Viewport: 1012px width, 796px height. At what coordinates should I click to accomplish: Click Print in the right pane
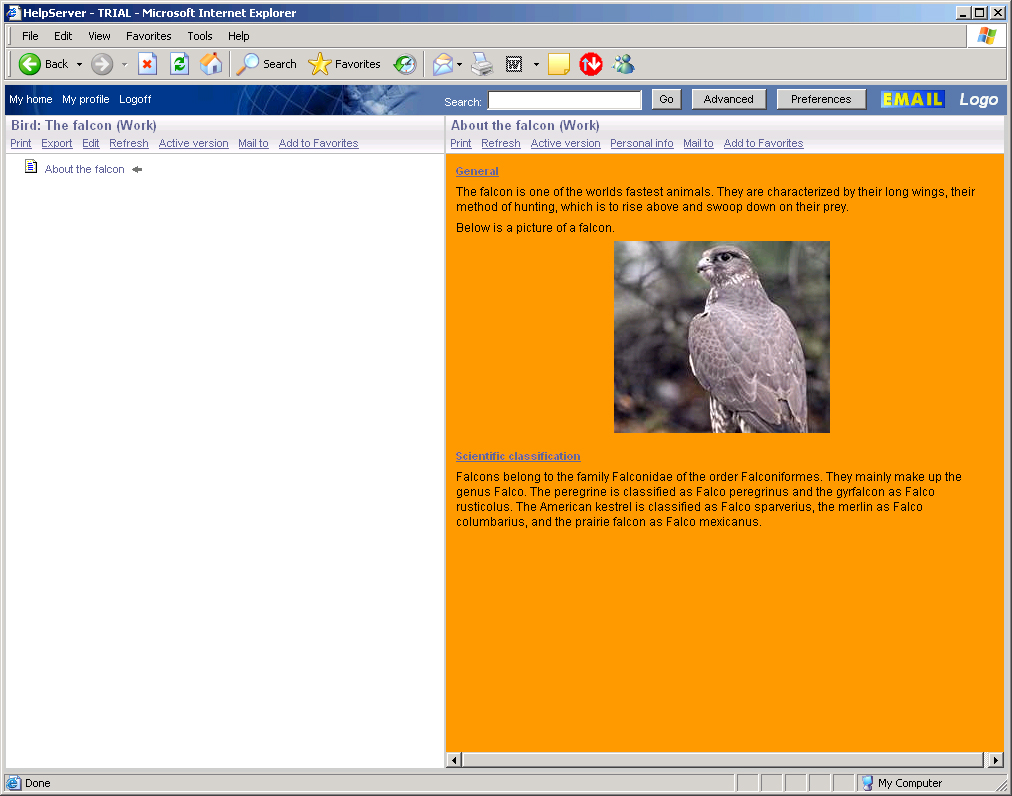pos(460,143)
